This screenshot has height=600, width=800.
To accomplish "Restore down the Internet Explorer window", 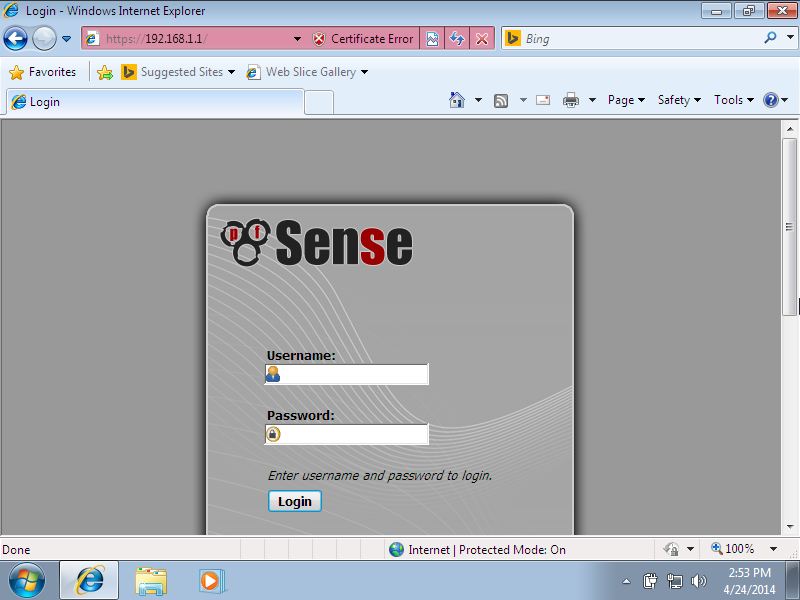I will (748, 11).
